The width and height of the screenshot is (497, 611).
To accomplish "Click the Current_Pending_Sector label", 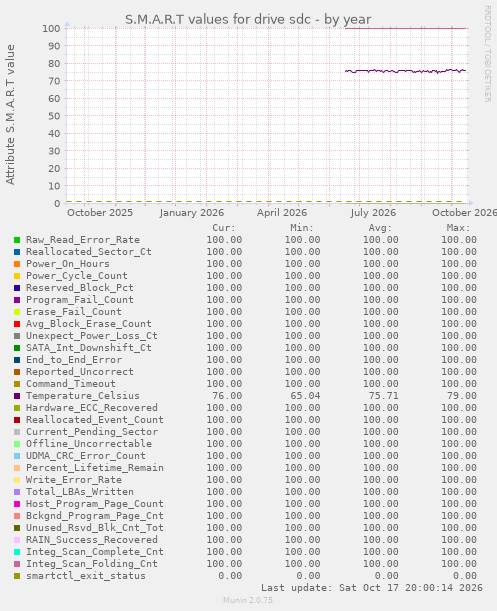I will (x=92, y=432).
